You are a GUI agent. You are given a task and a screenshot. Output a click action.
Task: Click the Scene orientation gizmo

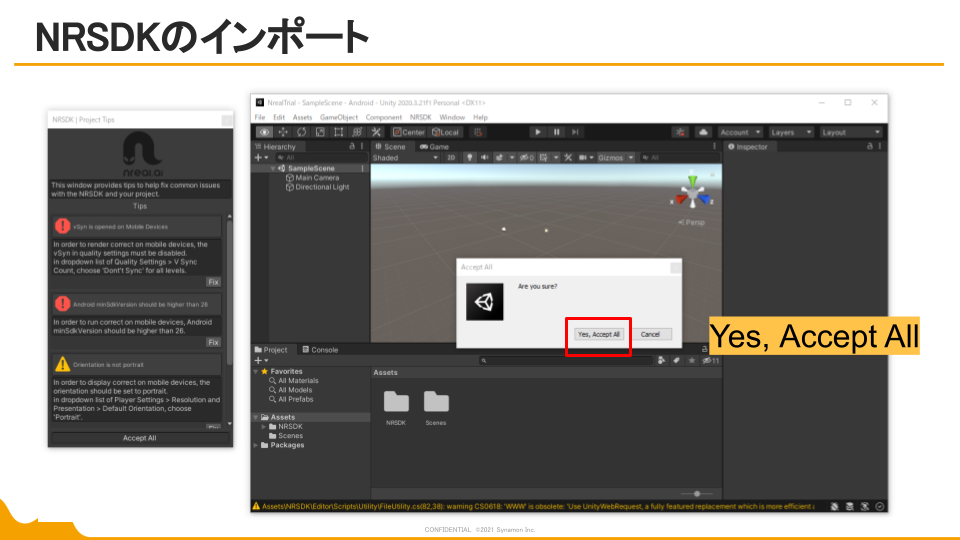pyautogui.click(x=692, y=193)
